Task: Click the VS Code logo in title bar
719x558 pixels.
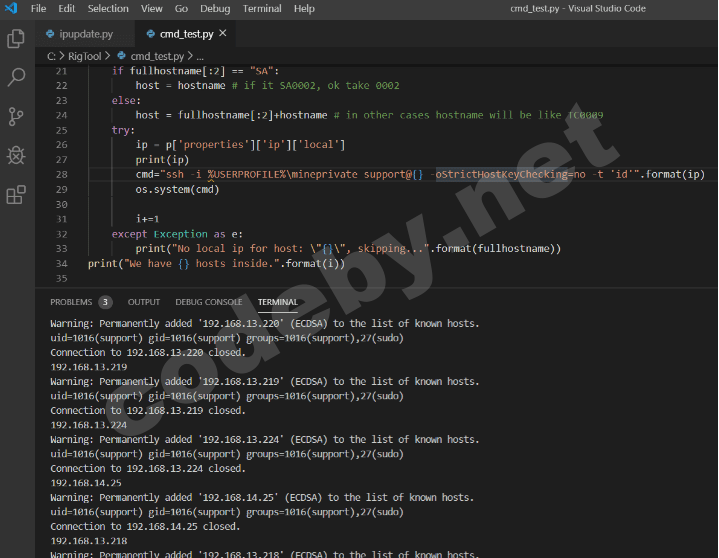Action: pyautogui.click(x=11, y=9)
